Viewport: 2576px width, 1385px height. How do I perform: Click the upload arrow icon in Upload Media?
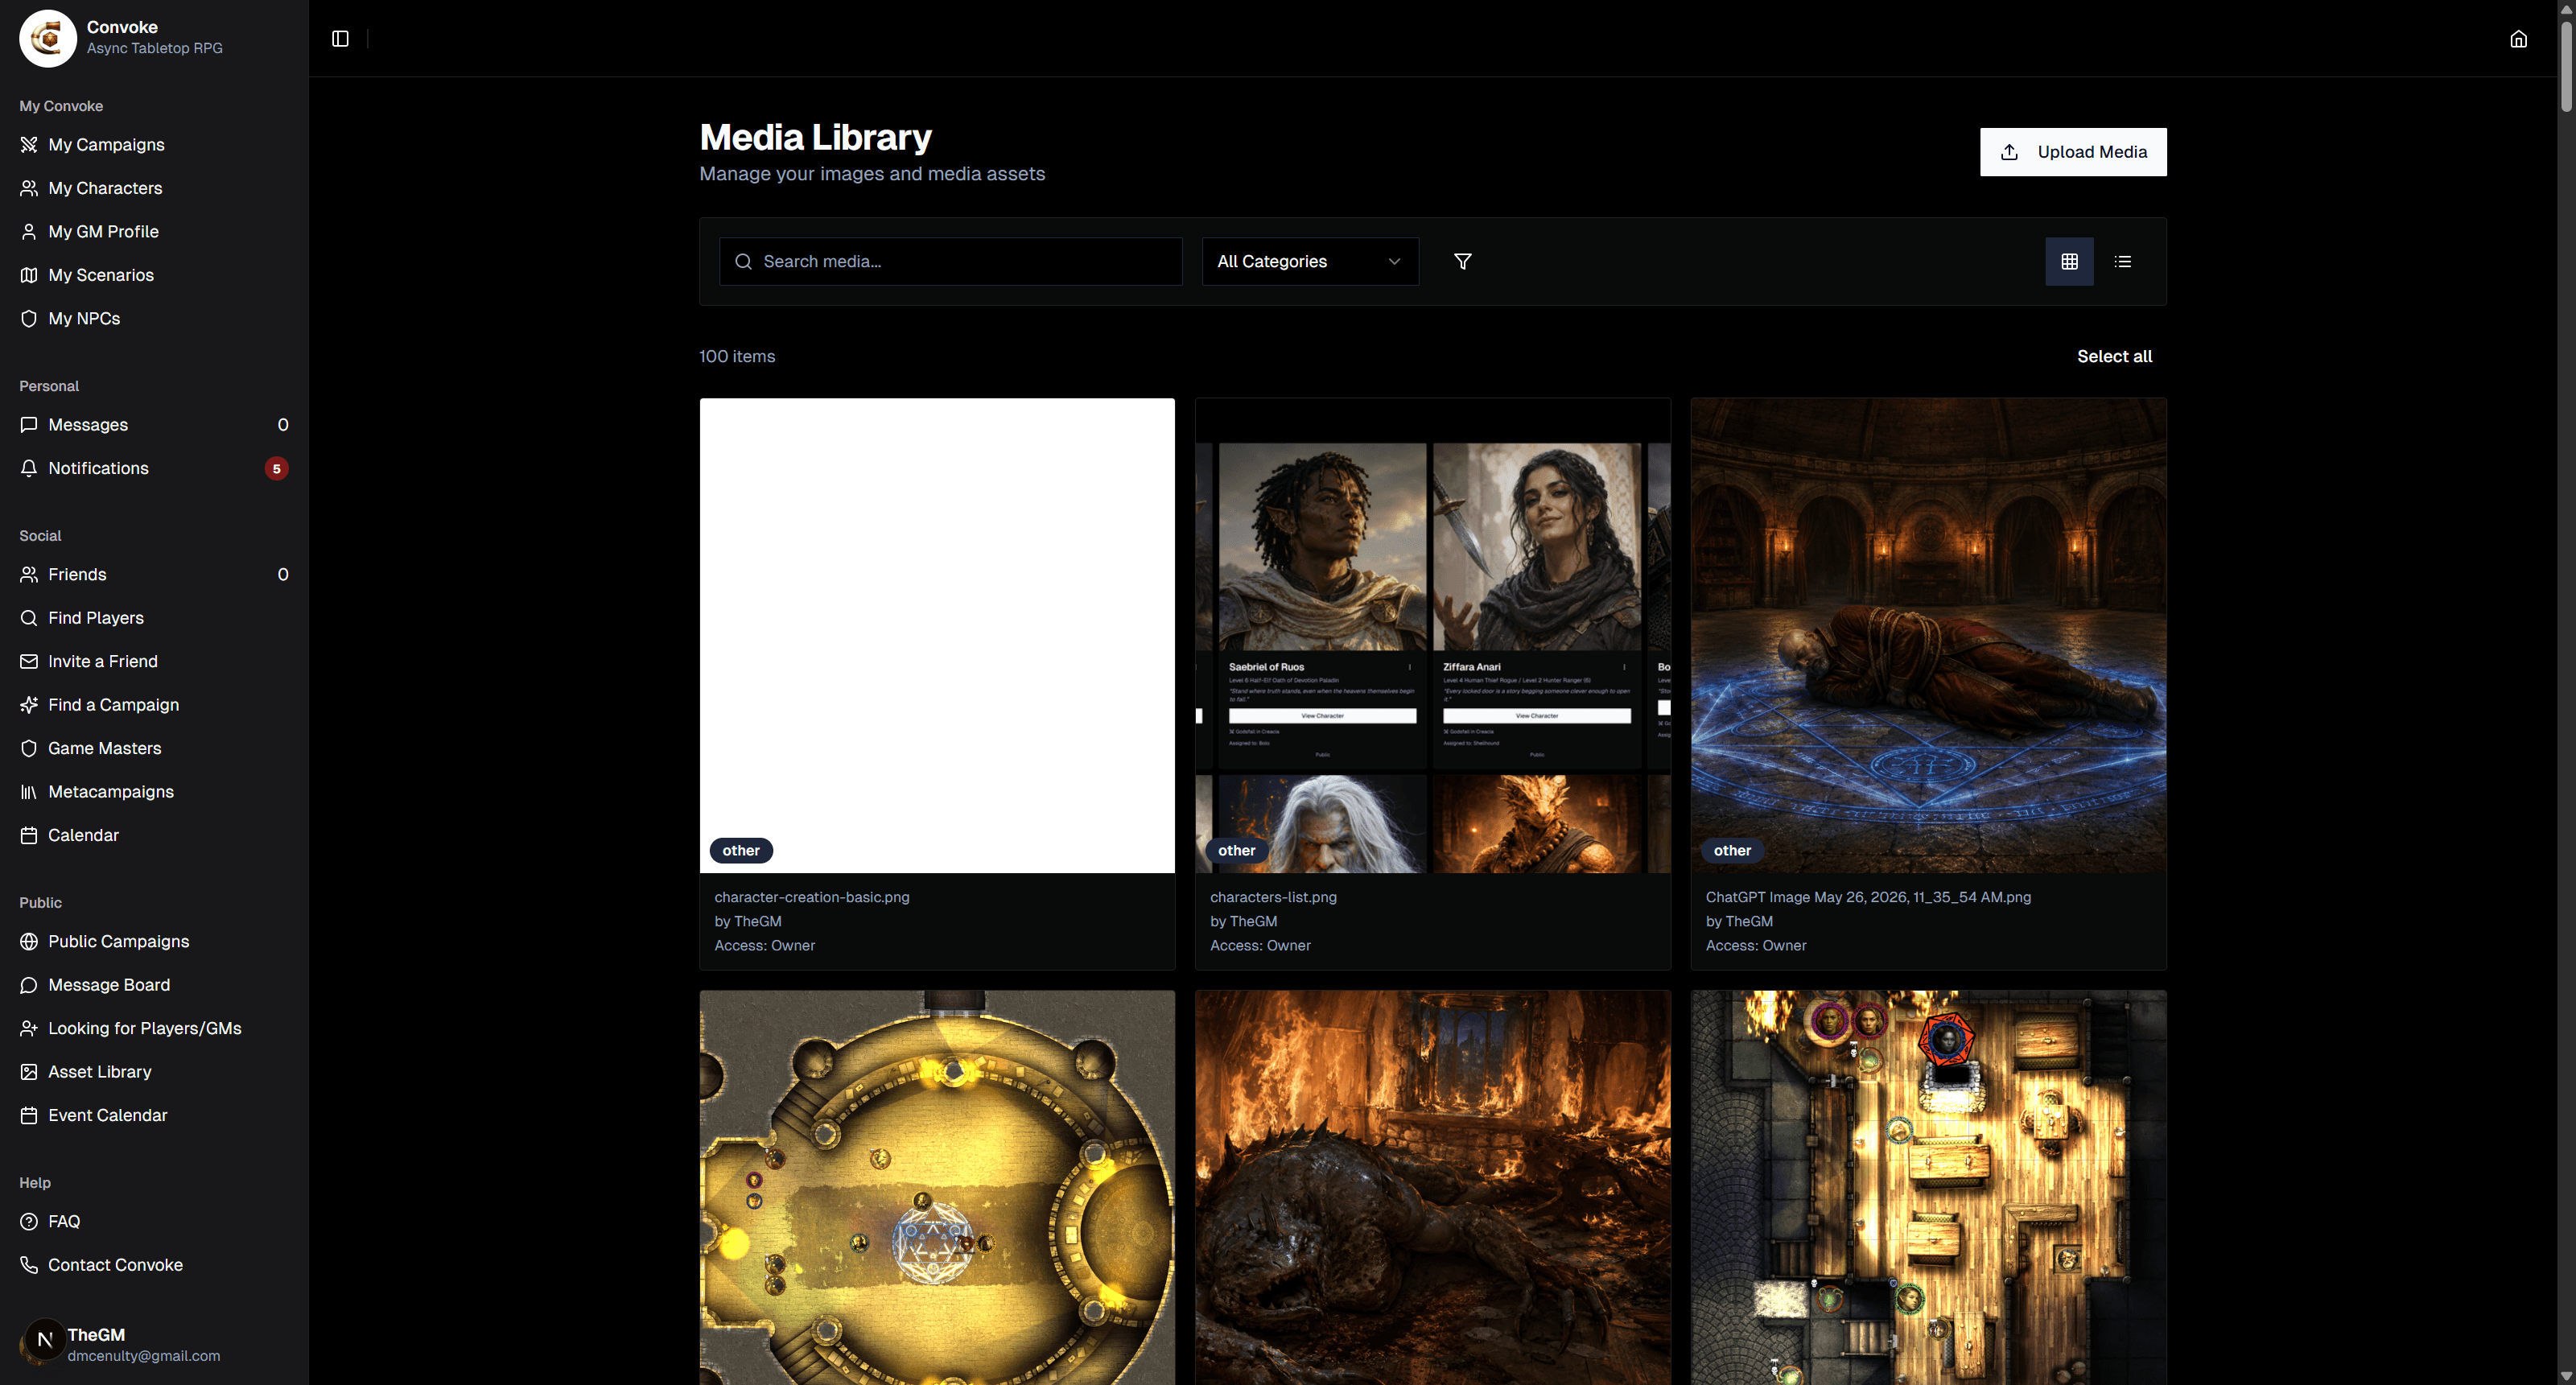pyautogui.click(x=2009, y=152)
